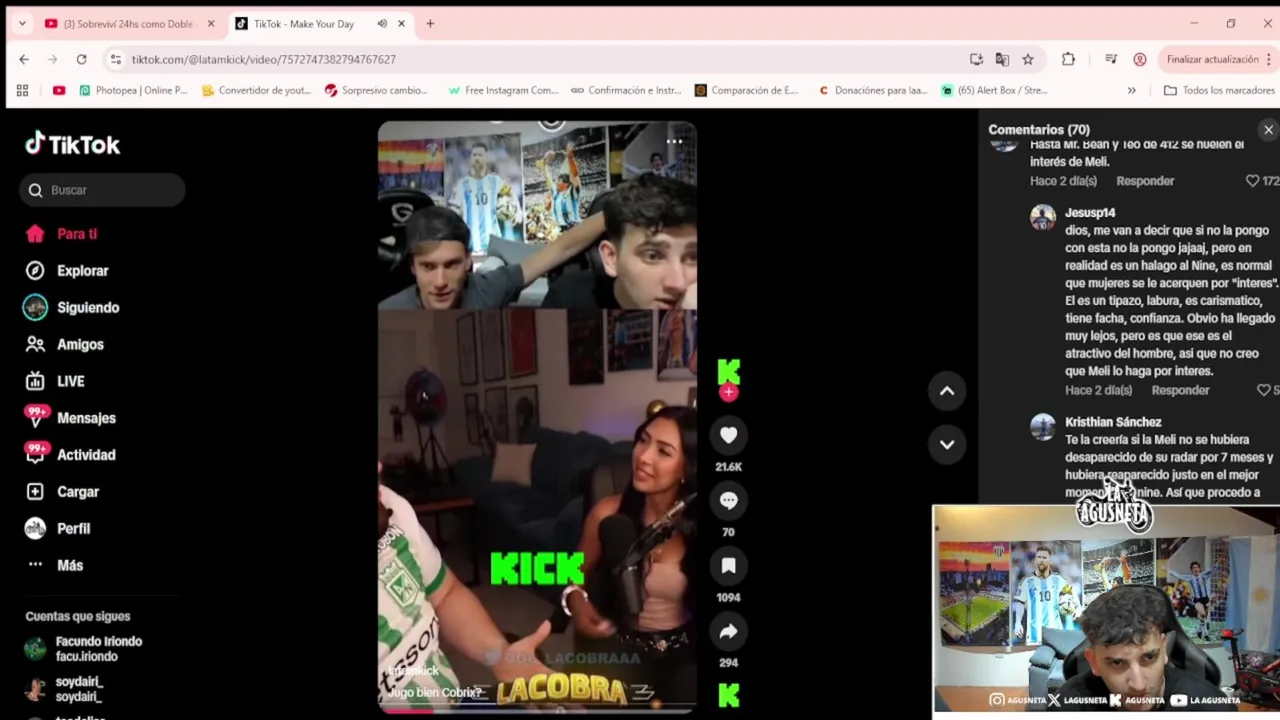Open the video three-dot options menu
Viewport: 1280px width, 720px height.
tap(674, 141)
